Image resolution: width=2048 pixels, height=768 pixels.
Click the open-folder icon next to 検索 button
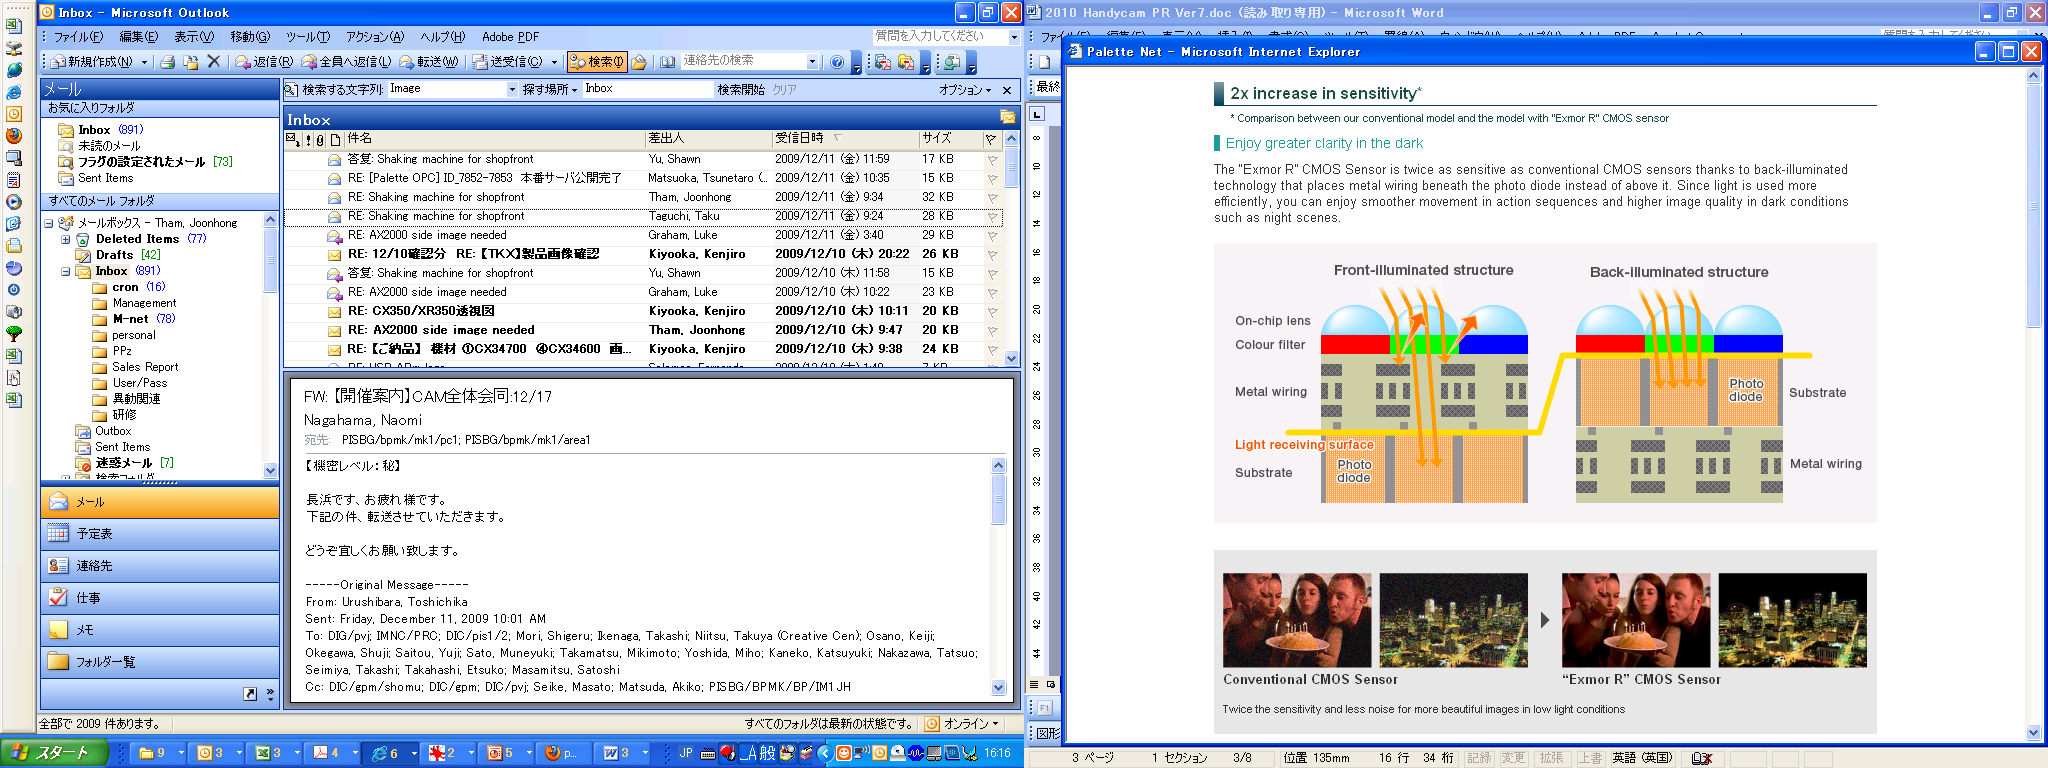click(639, 62)
